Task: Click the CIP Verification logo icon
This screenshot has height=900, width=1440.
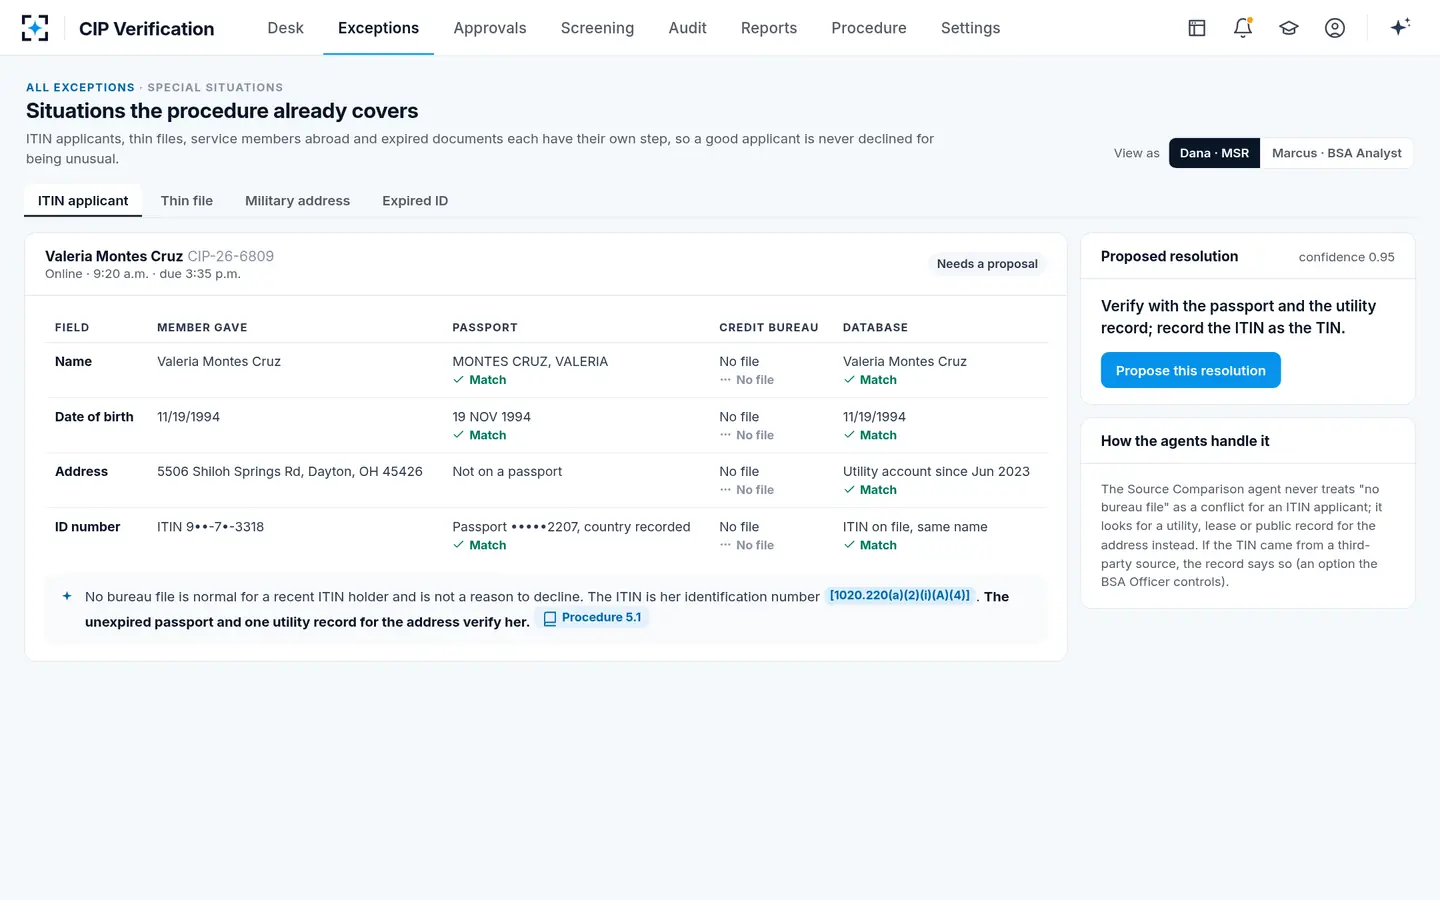Action: tap(35, 28)
